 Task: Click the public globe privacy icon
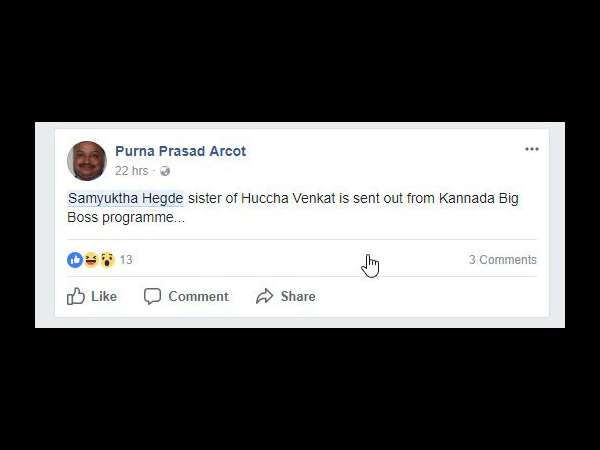coord(165,171)
